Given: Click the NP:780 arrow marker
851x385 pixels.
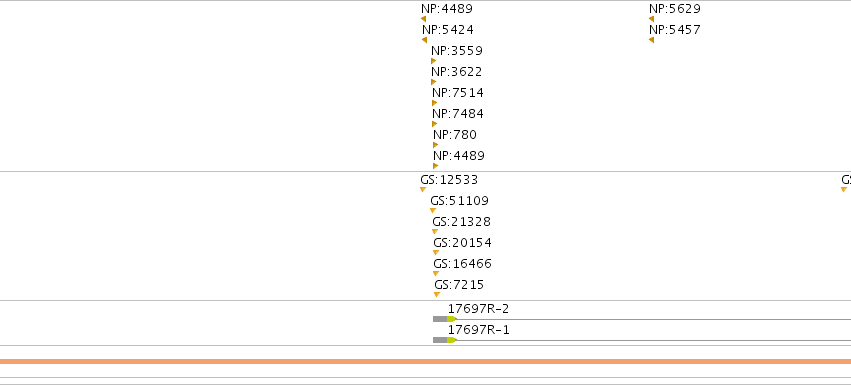Looking at the screenshot, I should click(x=435, y=145).
